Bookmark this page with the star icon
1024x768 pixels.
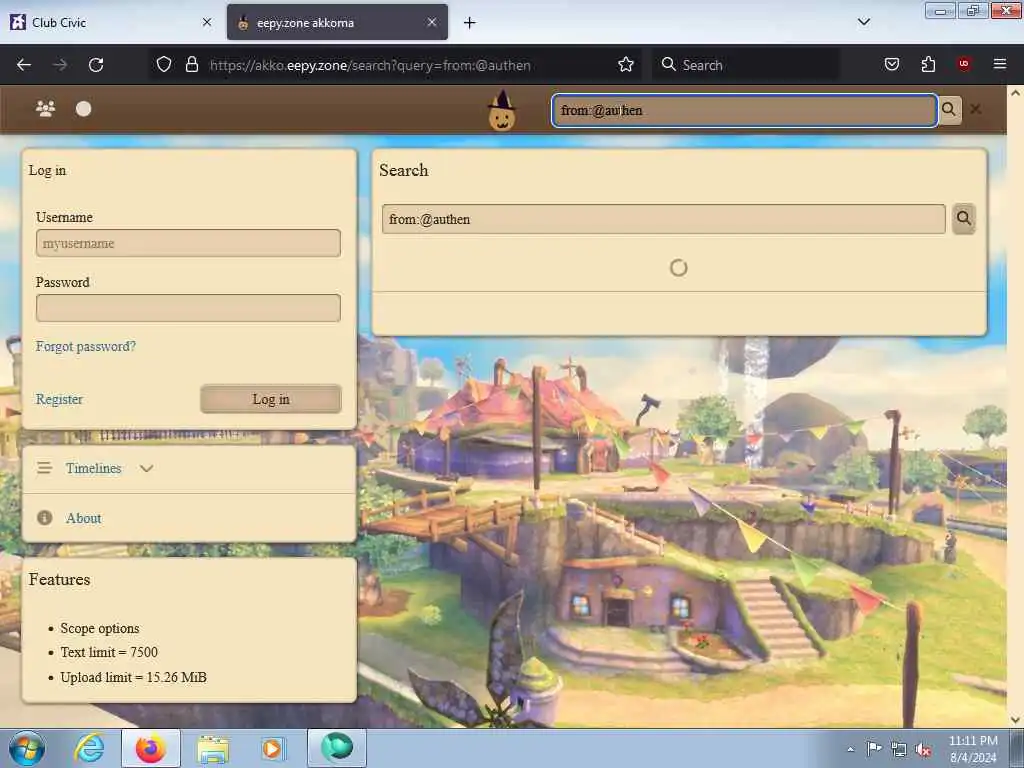pos(626,64)
